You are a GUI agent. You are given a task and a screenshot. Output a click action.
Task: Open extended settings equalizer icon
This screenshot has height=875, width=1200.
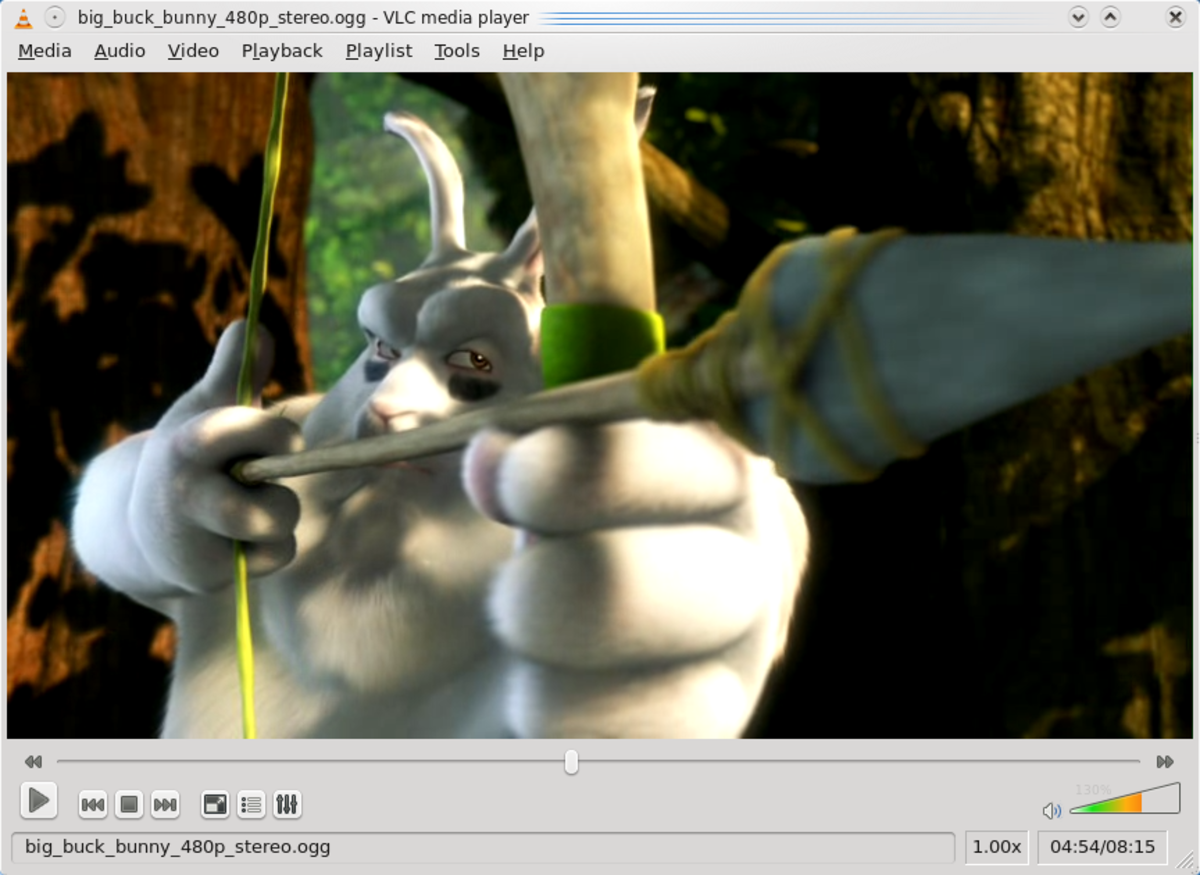click(x=287, y=804)
